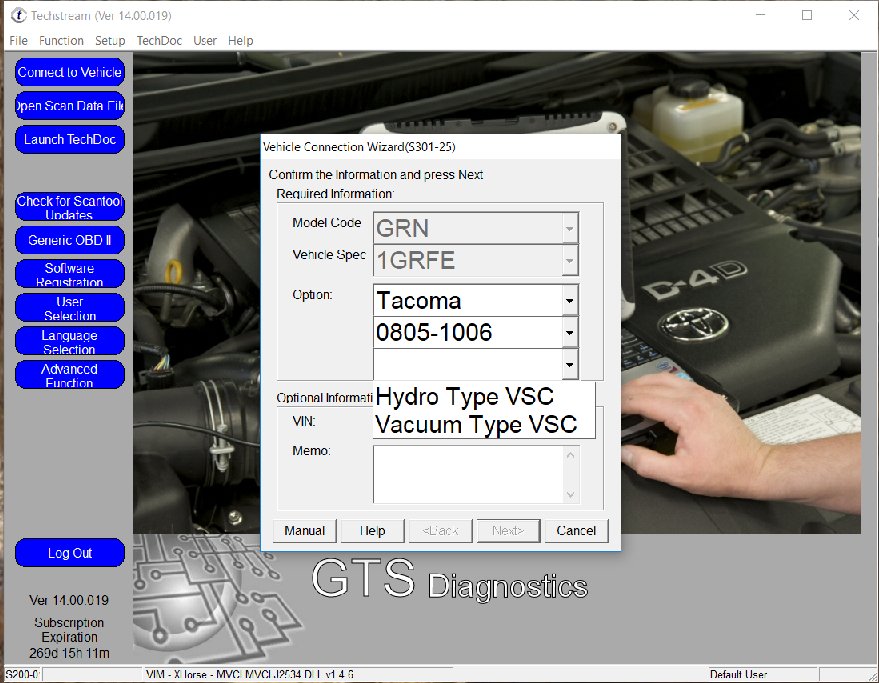Screen dimensions: 879x683
Task: Open the User menu
Action: [x=205, y=40]
